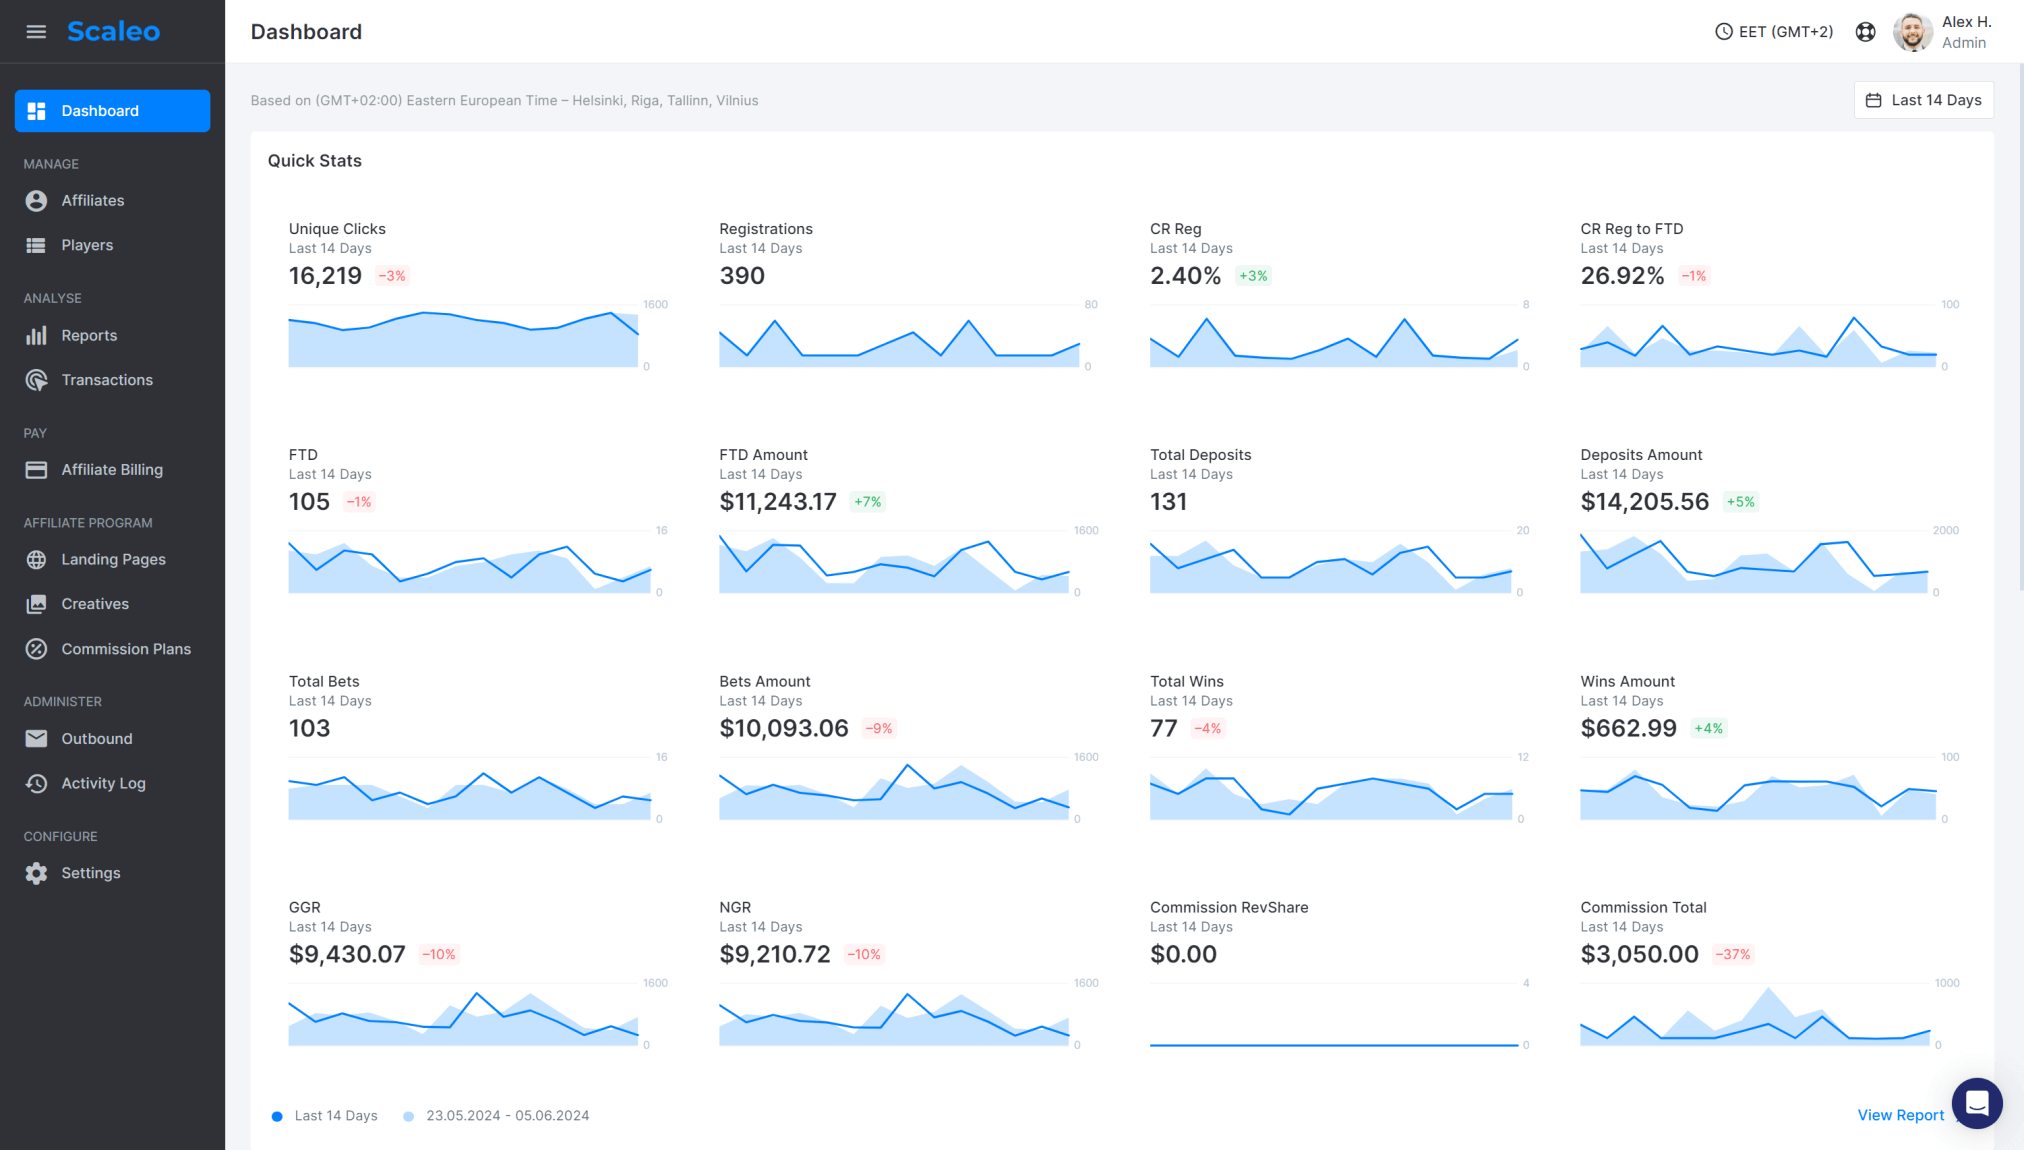Open Settings configure section

[x=89, y=872]
